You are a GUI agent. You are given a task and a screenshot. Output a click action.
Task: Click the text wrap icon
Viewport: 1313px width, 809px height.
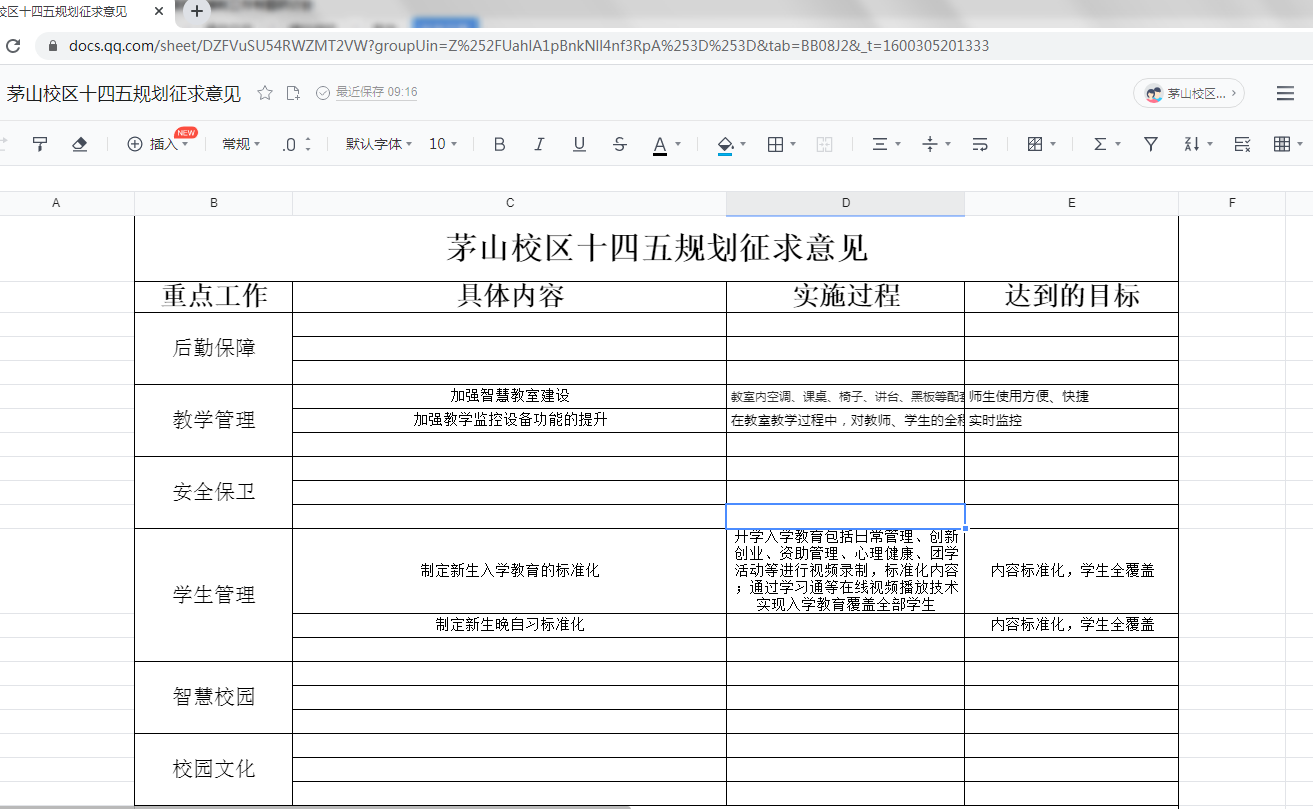tap(980, 144)
